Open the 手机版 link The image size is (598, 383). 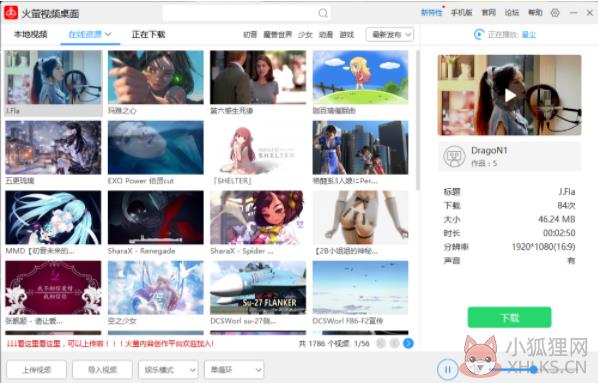461,13
